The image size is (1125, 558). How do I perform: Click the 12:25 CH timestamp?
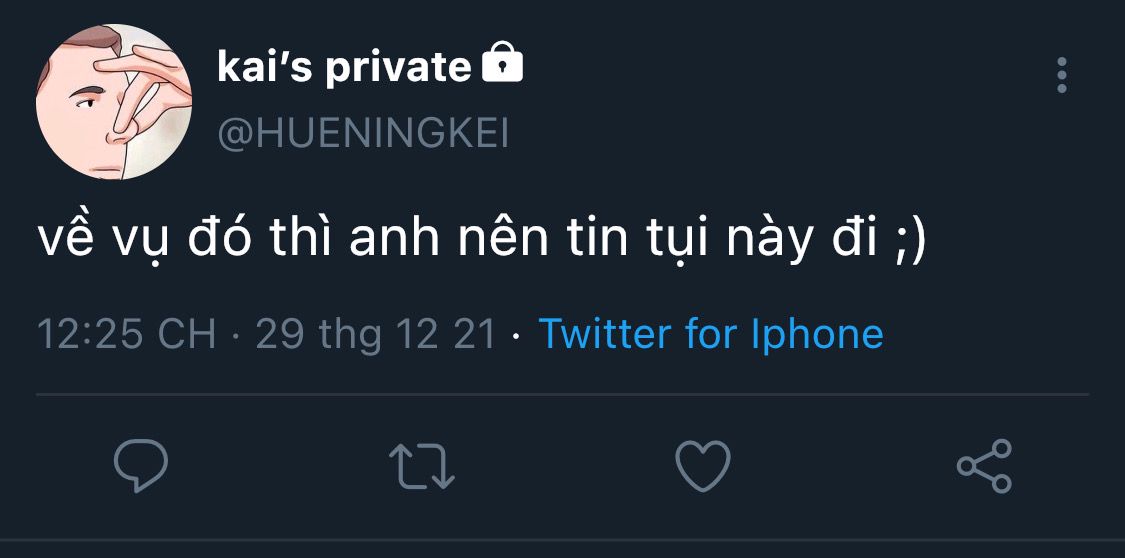click(126, 334)
